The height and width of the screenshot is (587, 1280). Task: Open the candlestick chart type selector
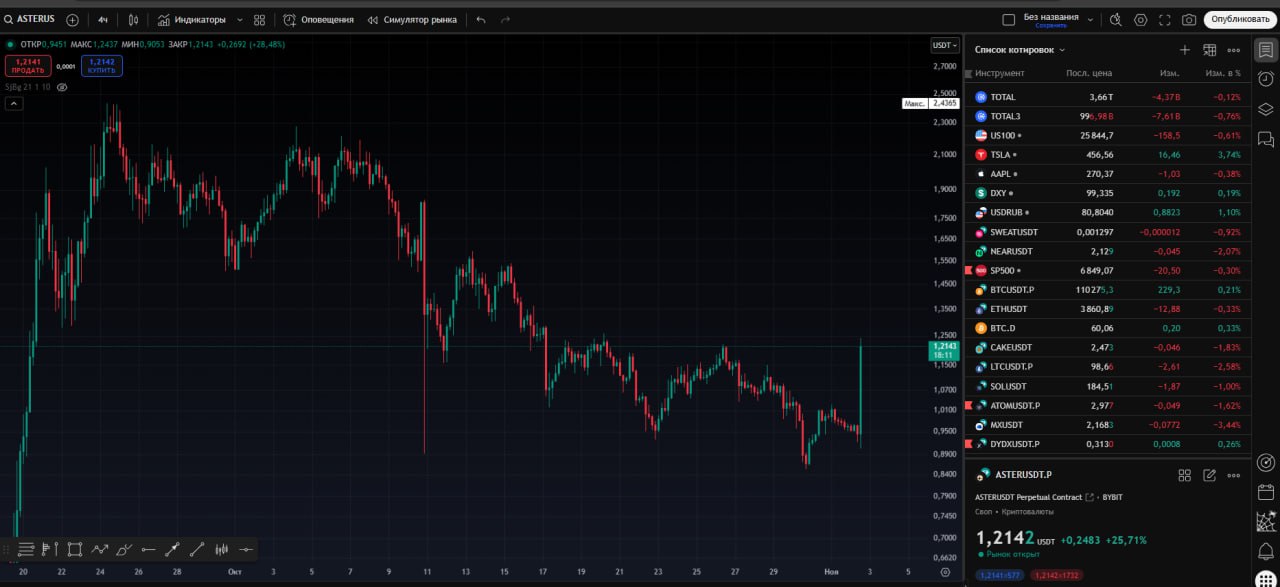point(133,20)
